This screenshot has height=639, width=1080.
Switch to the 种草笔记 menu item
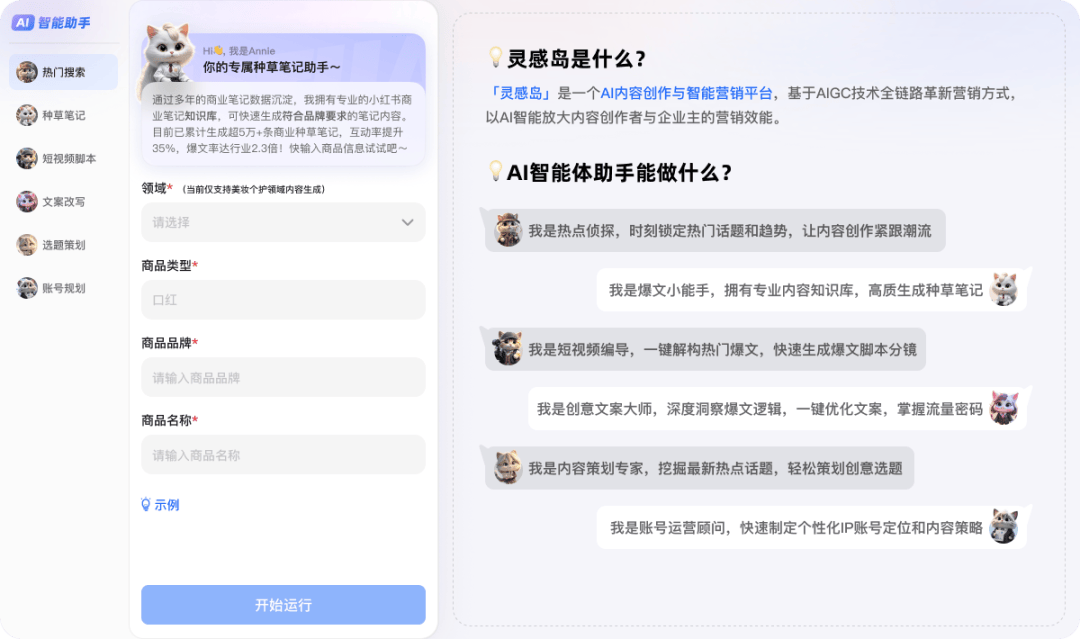[x=64, y=115]
